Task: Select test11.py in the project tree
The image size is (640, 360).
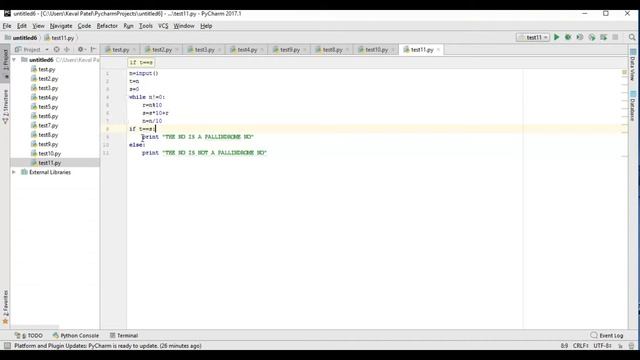Action: 49,163
